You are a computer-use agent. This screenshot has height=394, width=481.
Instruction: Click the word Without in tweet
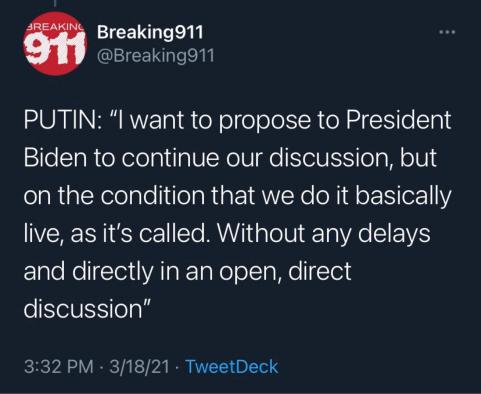tap(261, 233)
